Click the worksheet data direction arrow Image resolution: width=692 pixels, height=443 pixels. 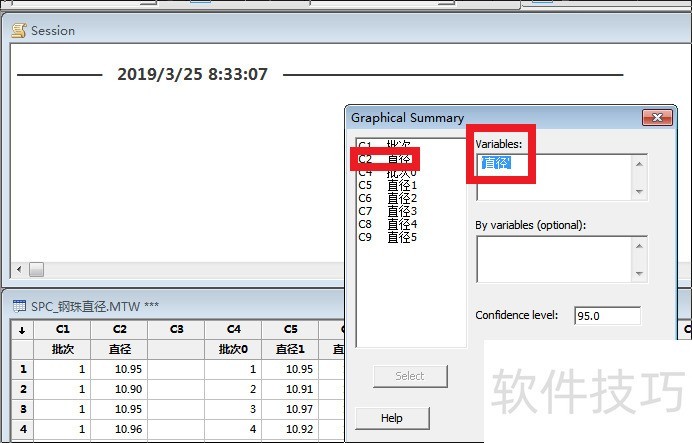(23, 330)
